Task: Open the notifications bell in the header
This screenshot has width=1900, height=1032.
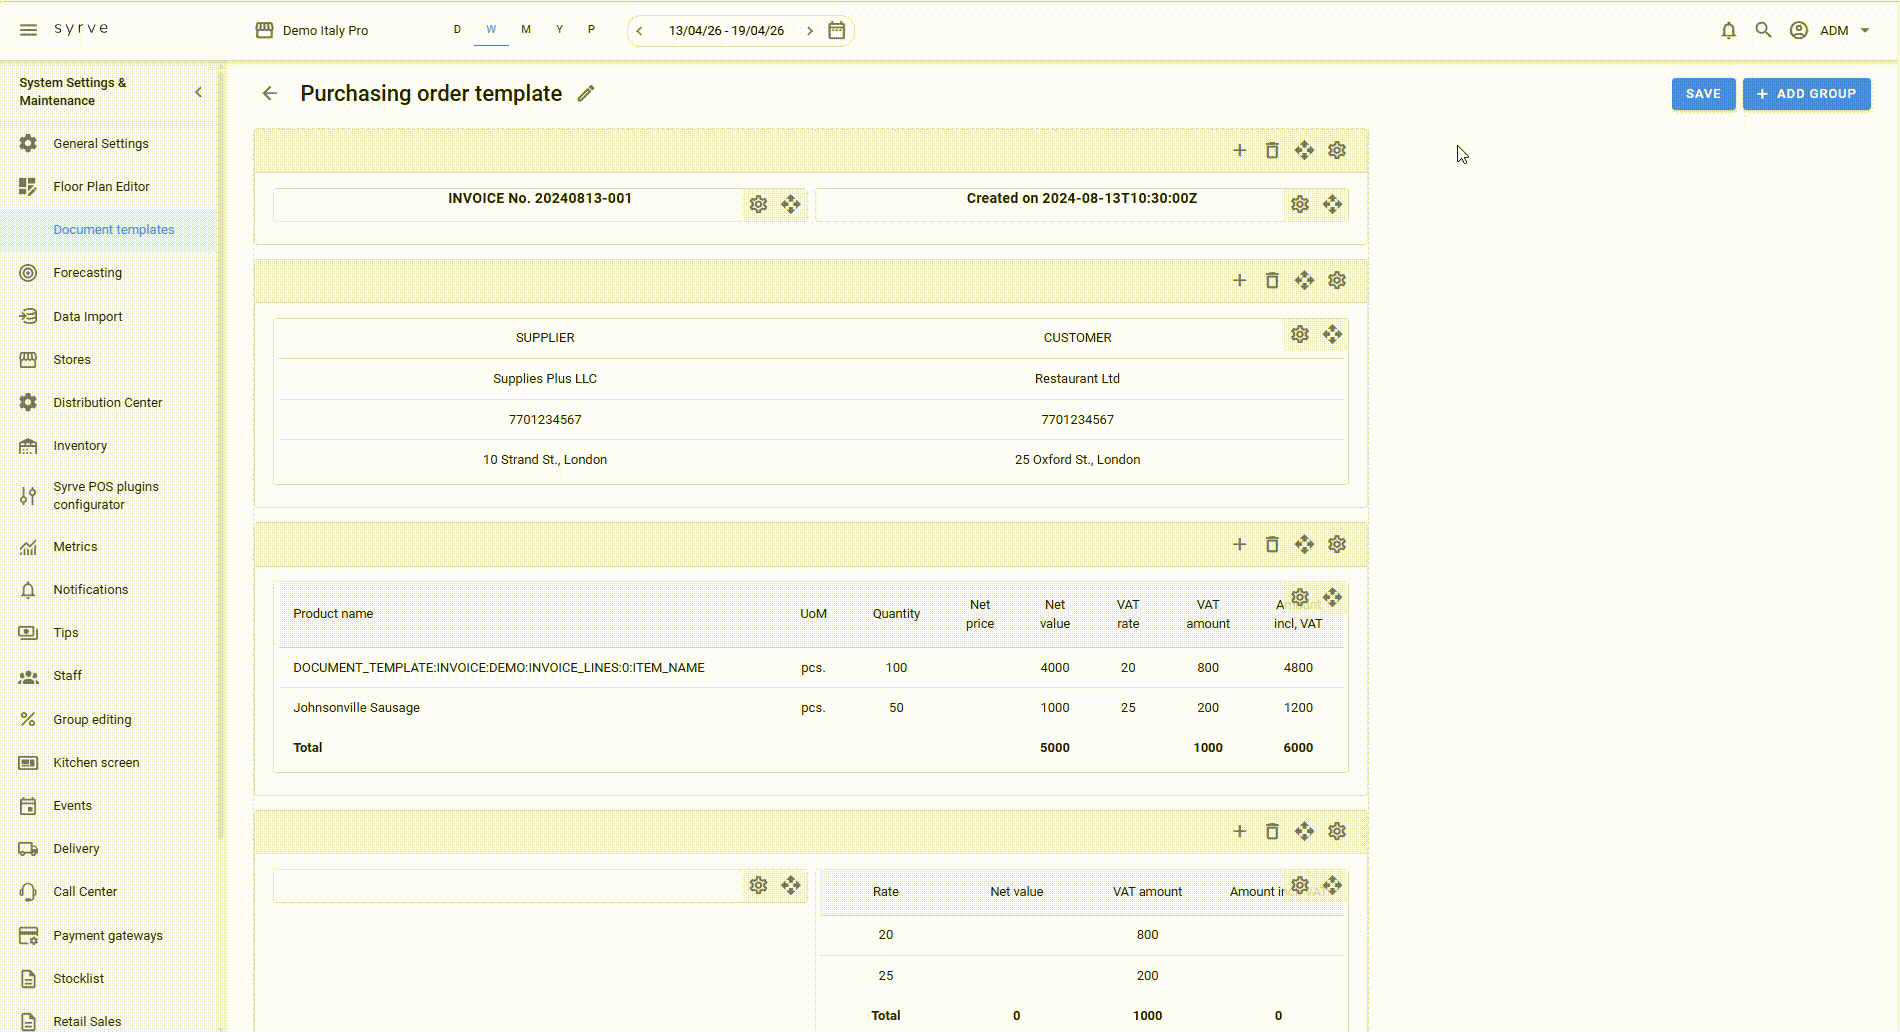Action: 1728,30
